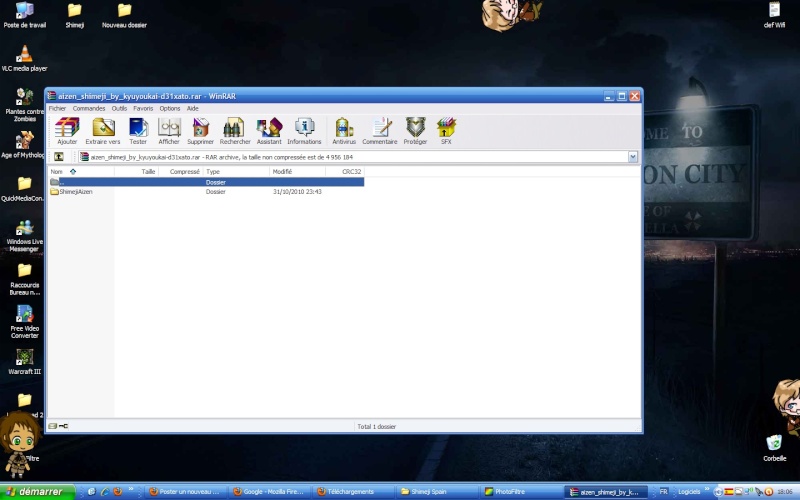Click the drive icon in status bar
Image resolution: width=800 pixels, height=500 pixels.
point(53,426)
